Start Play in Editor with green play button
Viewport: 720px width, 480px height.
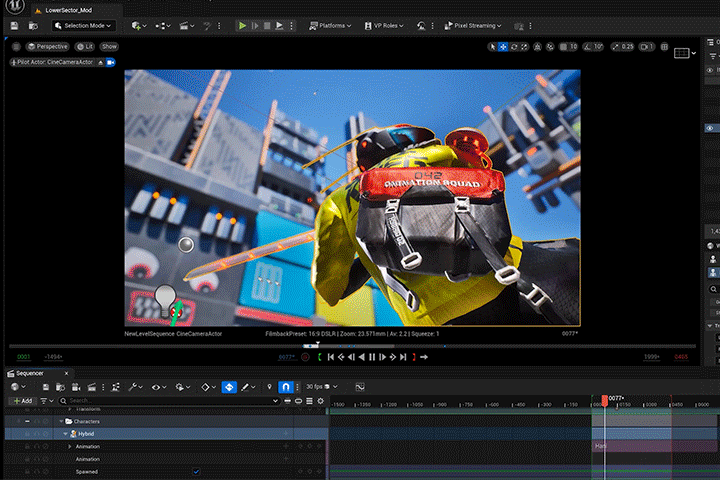pyautogui.click(x=242, y=26)
